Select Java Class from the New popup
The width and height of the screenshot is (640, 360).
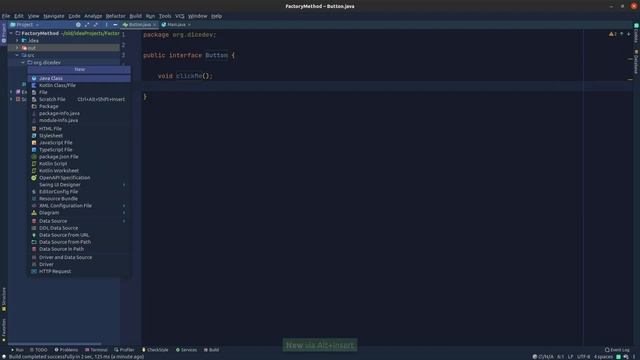[x=79, y=78]
